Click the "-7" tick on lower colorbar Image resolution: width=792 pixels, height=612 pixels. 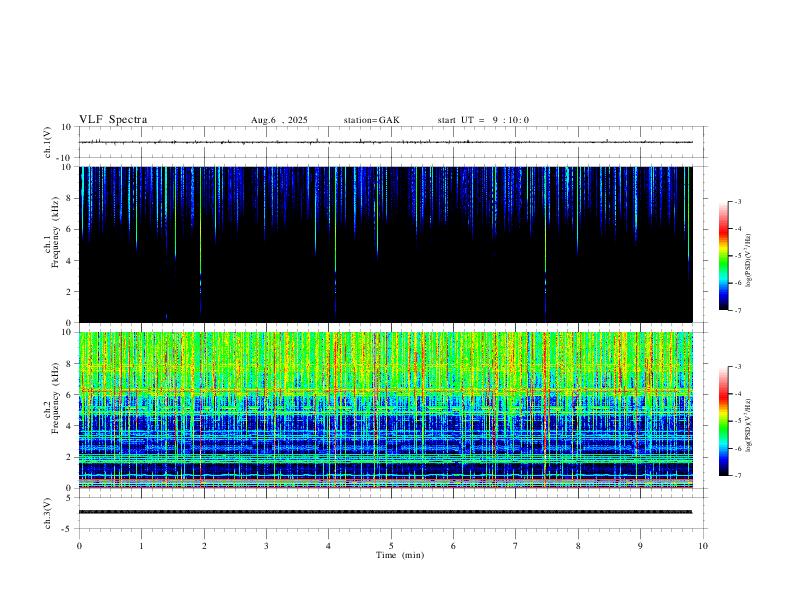[737, 476]
